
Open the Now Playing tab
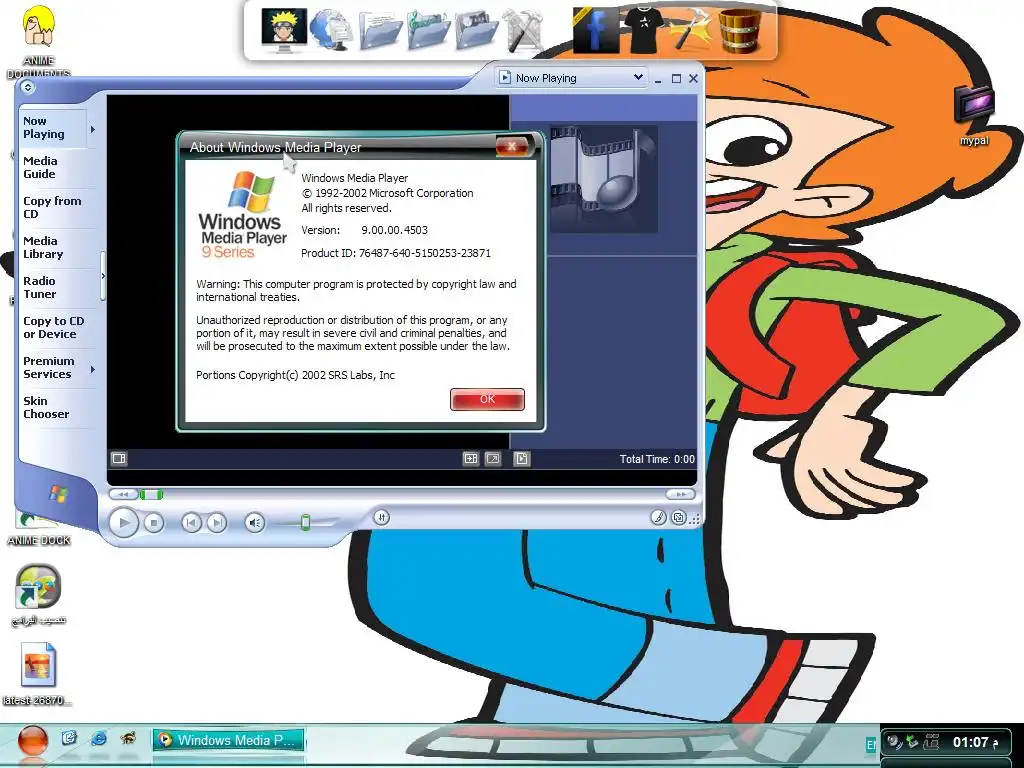[52, 127]
